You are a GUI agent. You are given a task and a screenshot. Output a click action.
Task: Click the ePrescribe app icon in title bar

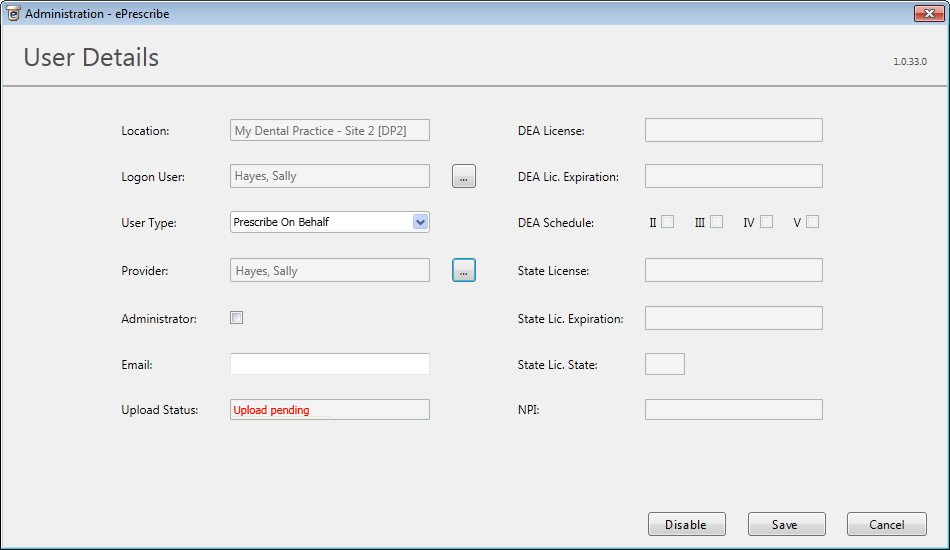pos(13,14)
